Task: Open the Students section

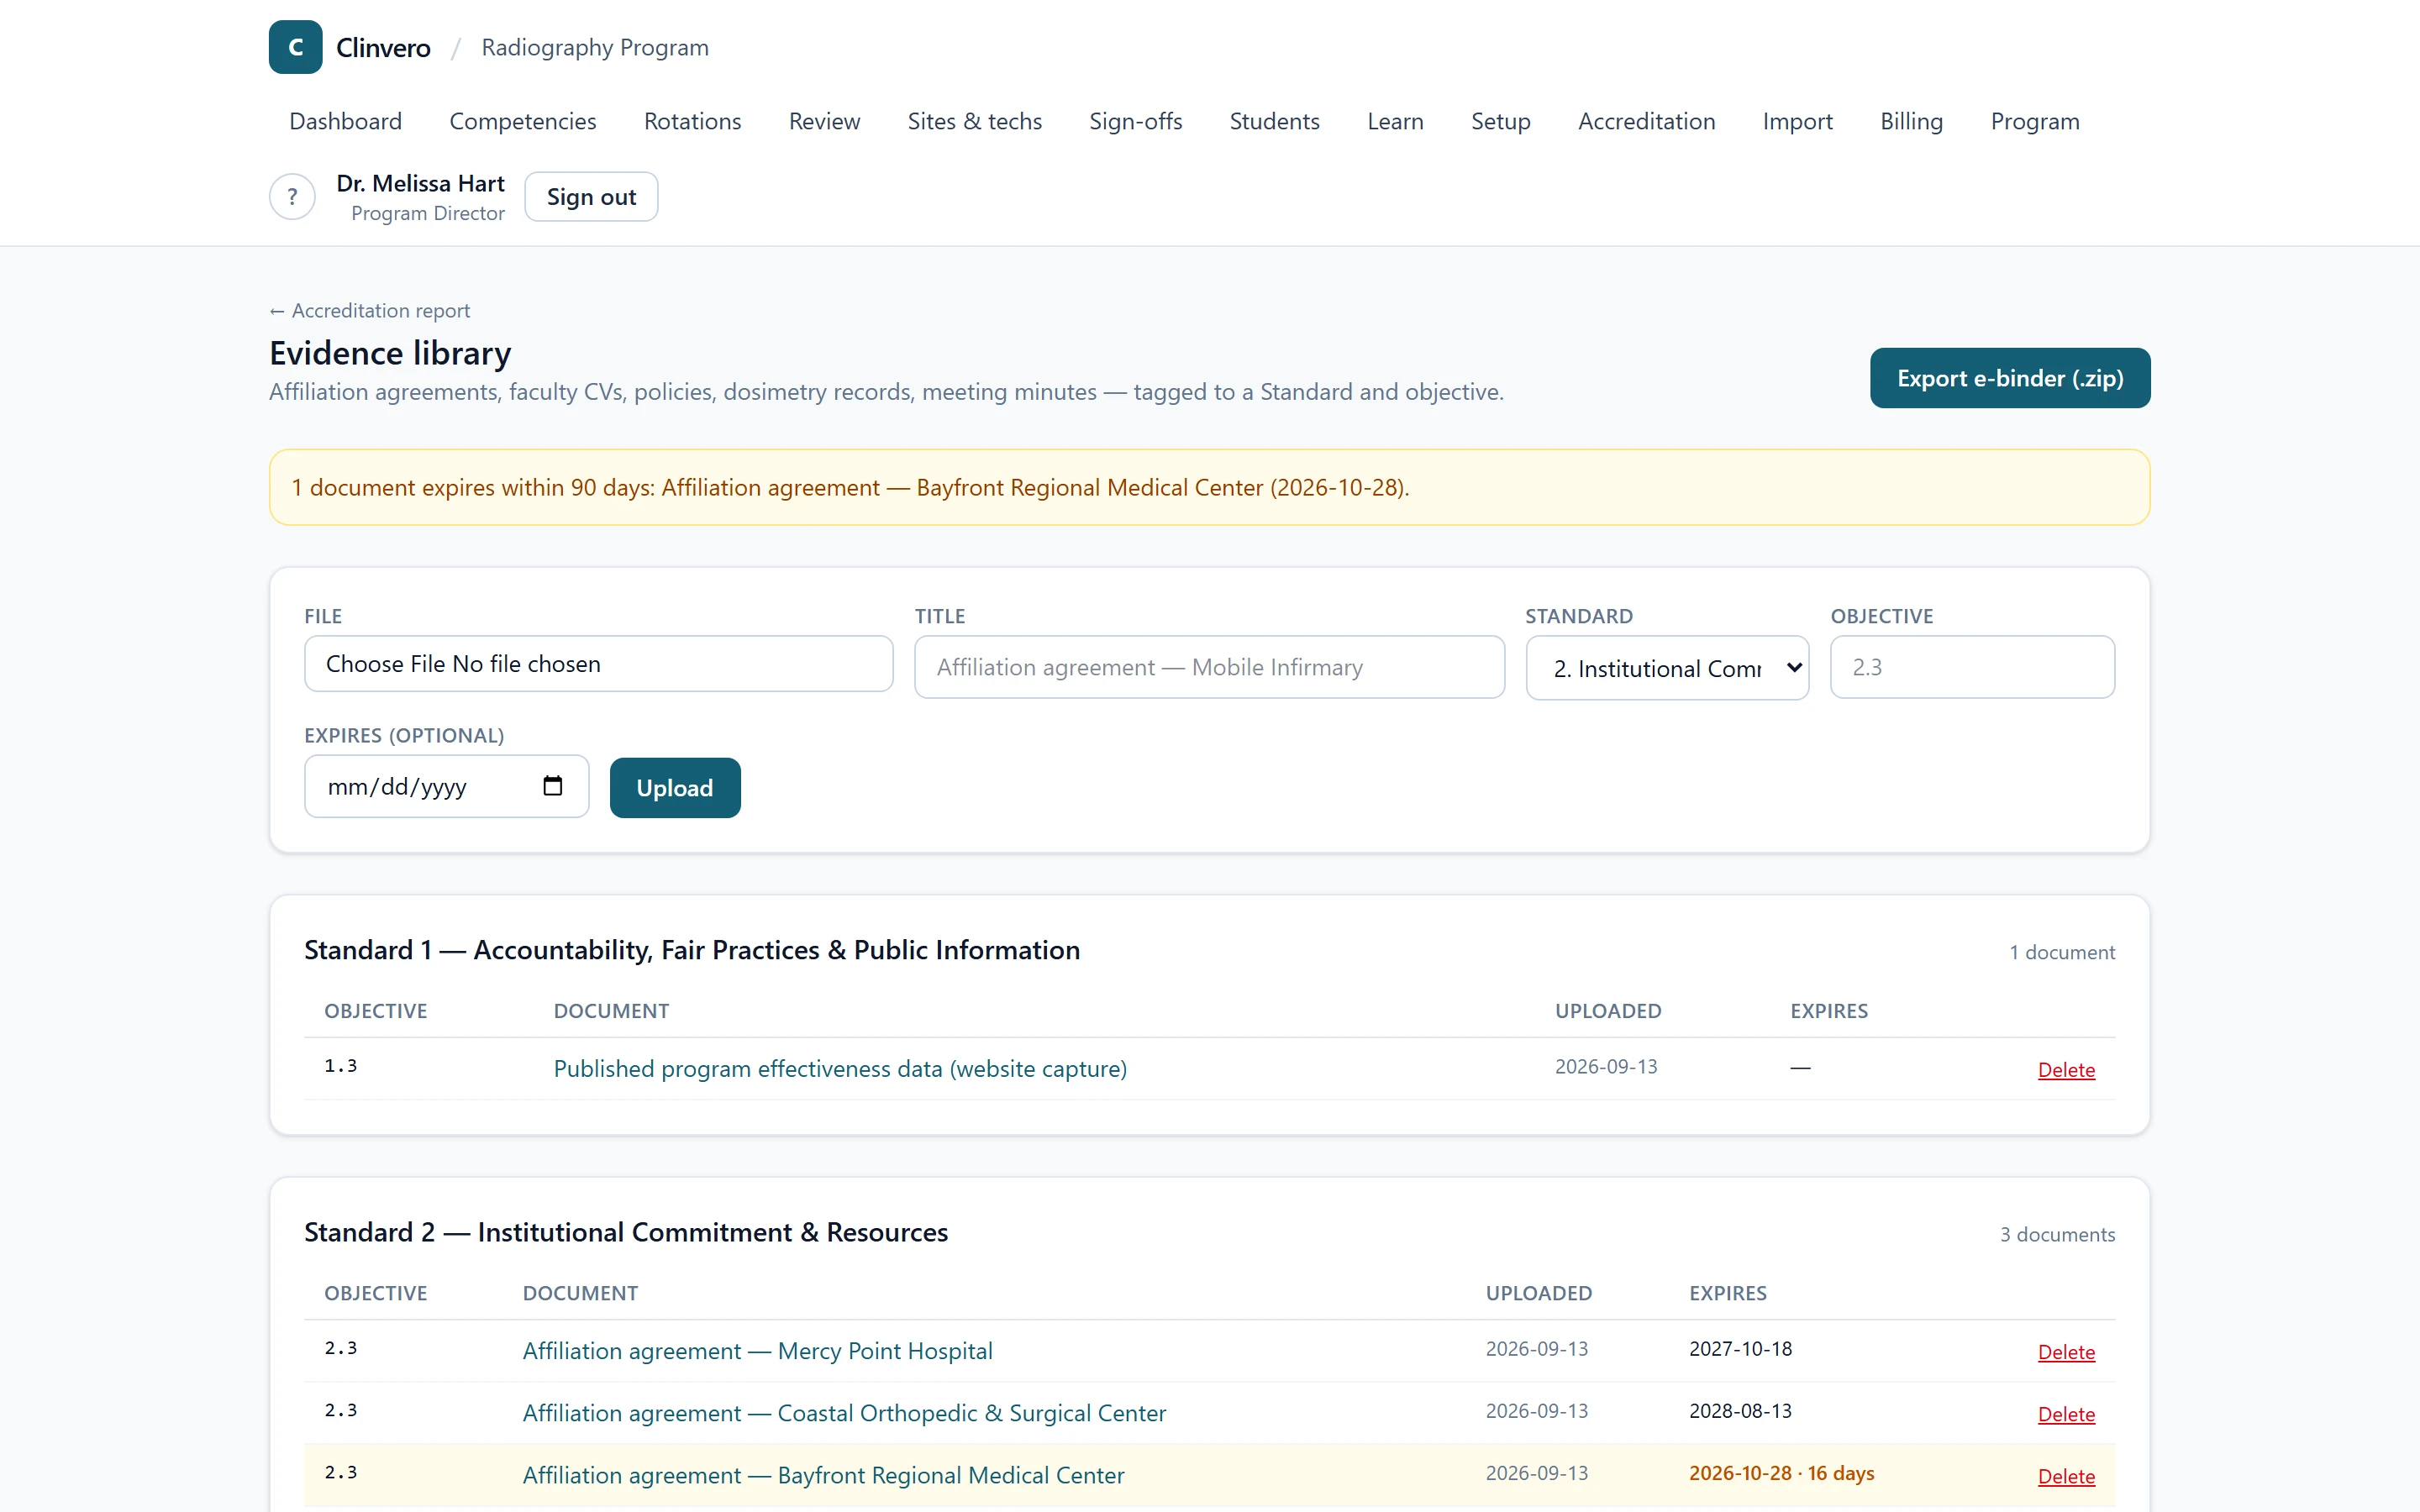Action: tap(1274, 121)
